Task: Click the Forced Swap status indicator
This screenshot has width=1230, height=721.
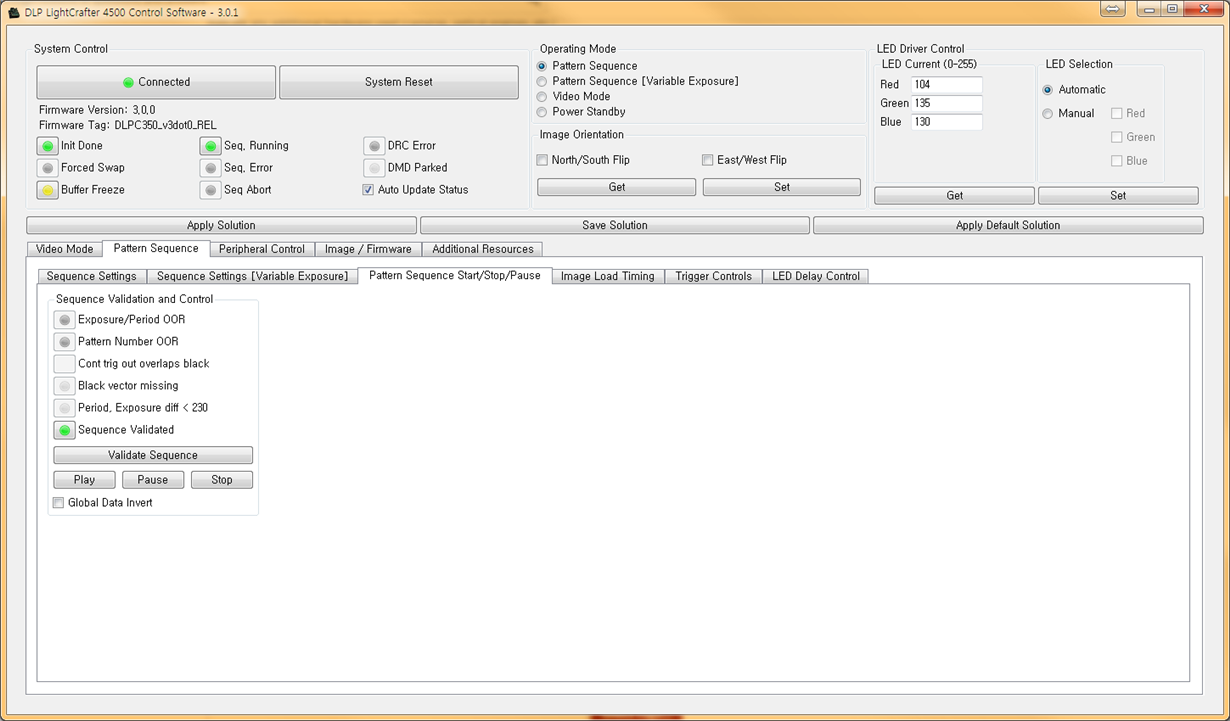Action: (x=47, y=168)
